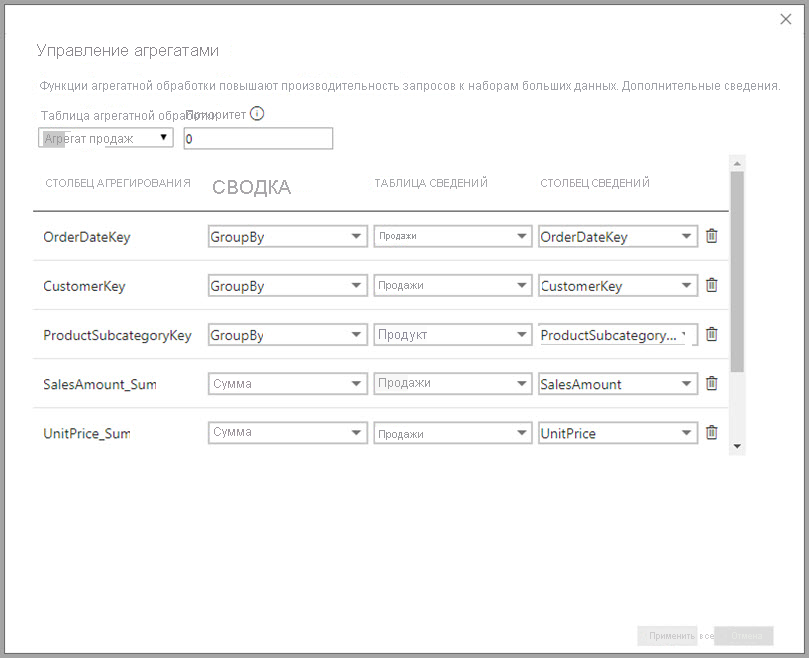Screen dimensions: 809x658
Task: Delete the CustomerKey aggregation row
Action: (x=711, y=285)
